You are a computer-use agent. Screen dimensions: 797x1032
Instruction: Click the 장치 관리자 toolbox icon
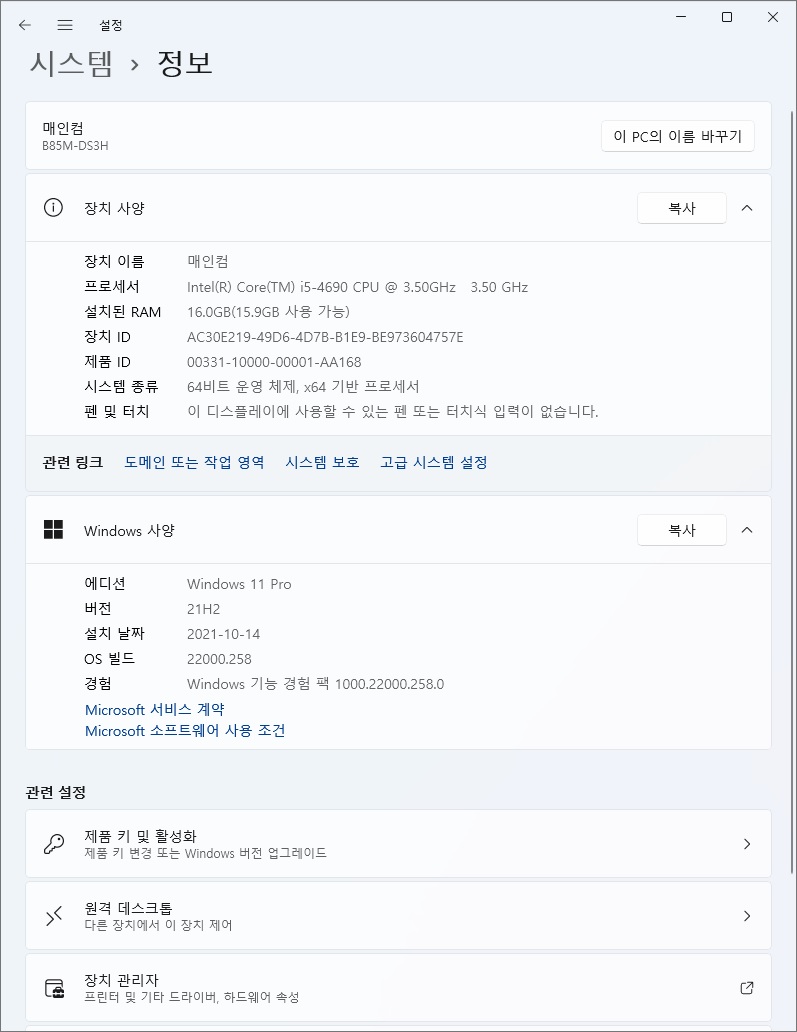pyautogui.click(x=54, y=988)
